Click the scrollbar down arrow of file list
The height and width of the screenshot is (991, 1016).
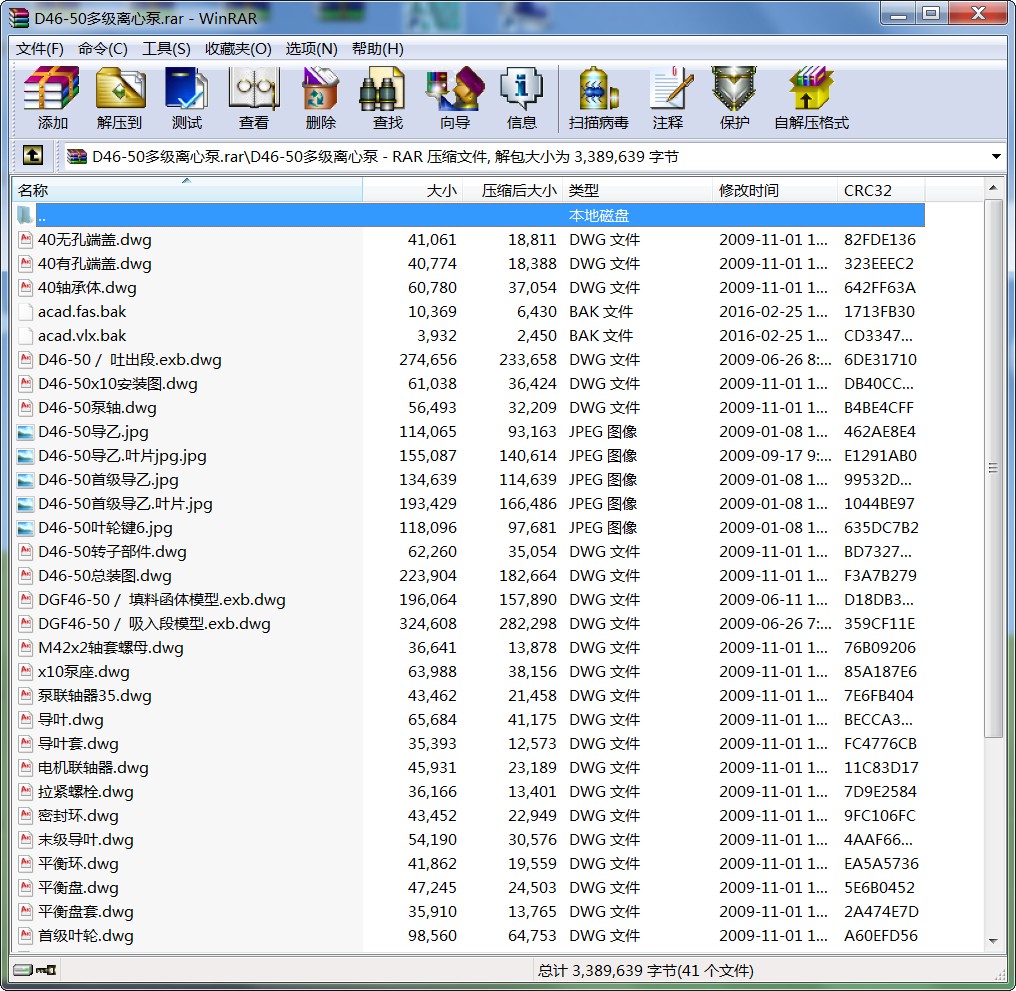click(993, 940)
